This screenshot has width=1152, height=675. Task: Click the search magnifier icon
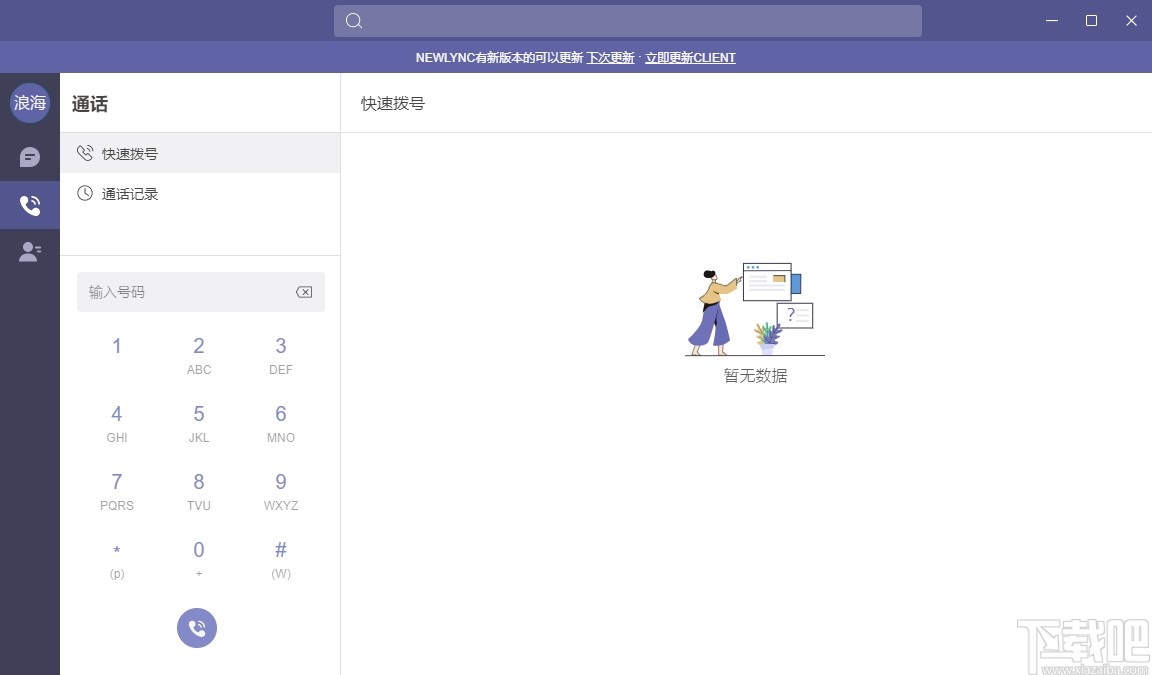353,20
